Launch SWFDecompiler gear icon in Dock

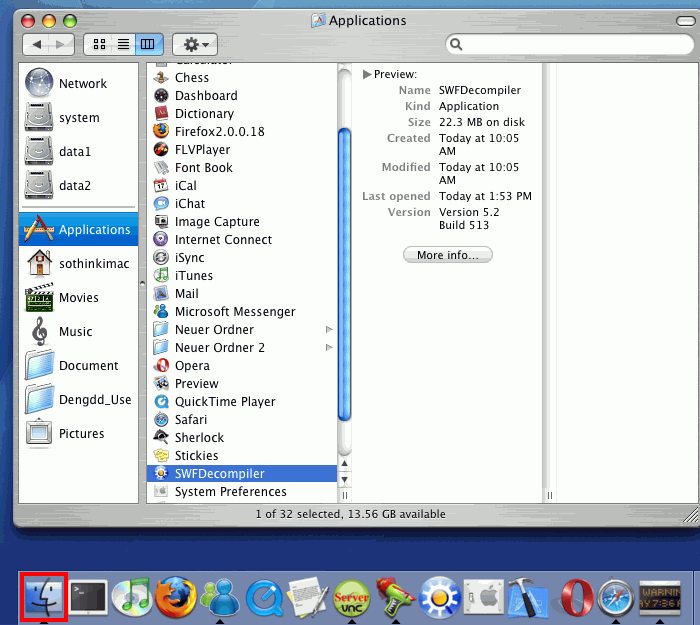(440, 597)
